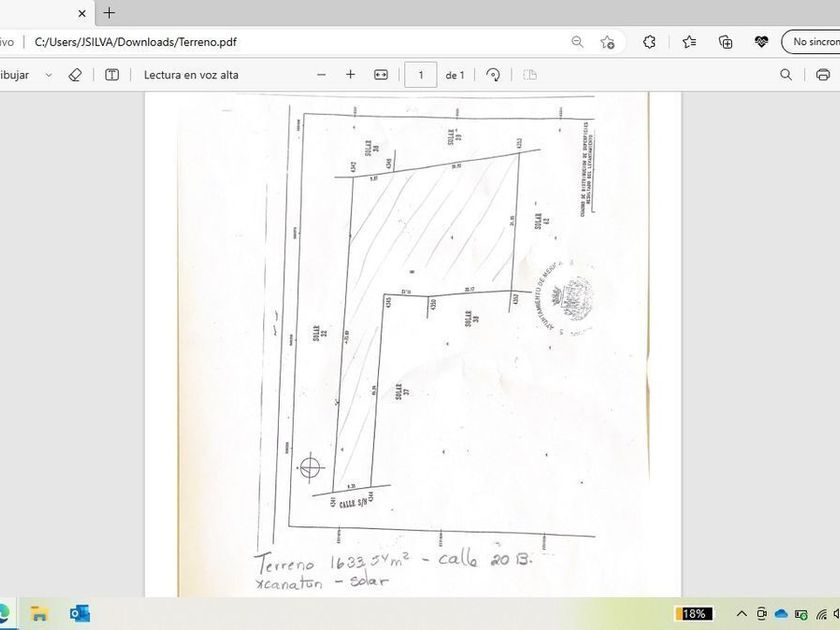Click the Wi-Fi network tray icon

point(821,614)
